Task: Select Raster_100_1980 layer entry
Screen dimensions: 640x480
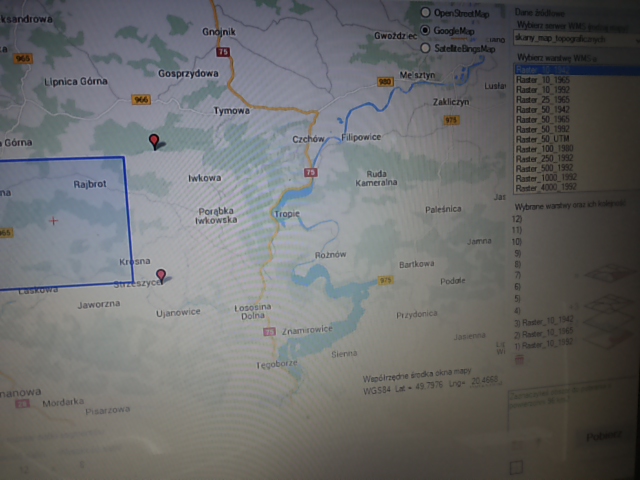Action: point(547,148)
